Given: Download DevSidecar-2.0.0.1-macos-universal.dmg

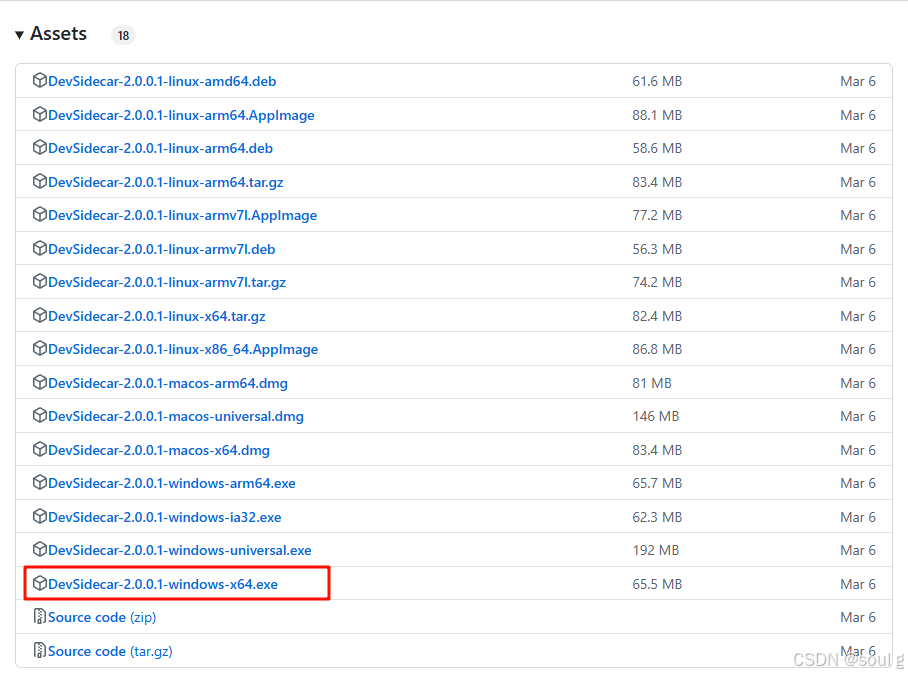Looking at the screenshot, I should (176, 416).
